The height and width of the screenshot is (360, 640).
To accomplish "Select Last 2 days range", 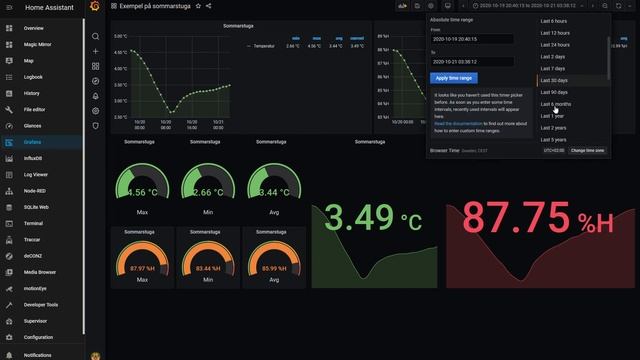I will tap(572, 57).
